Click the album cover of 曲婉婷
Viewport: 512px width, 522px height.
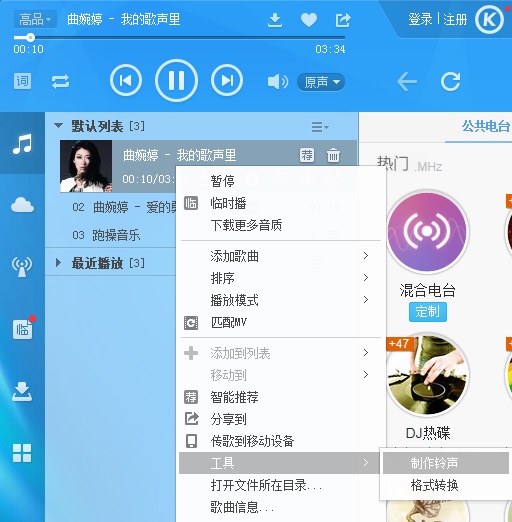point(86,166)
